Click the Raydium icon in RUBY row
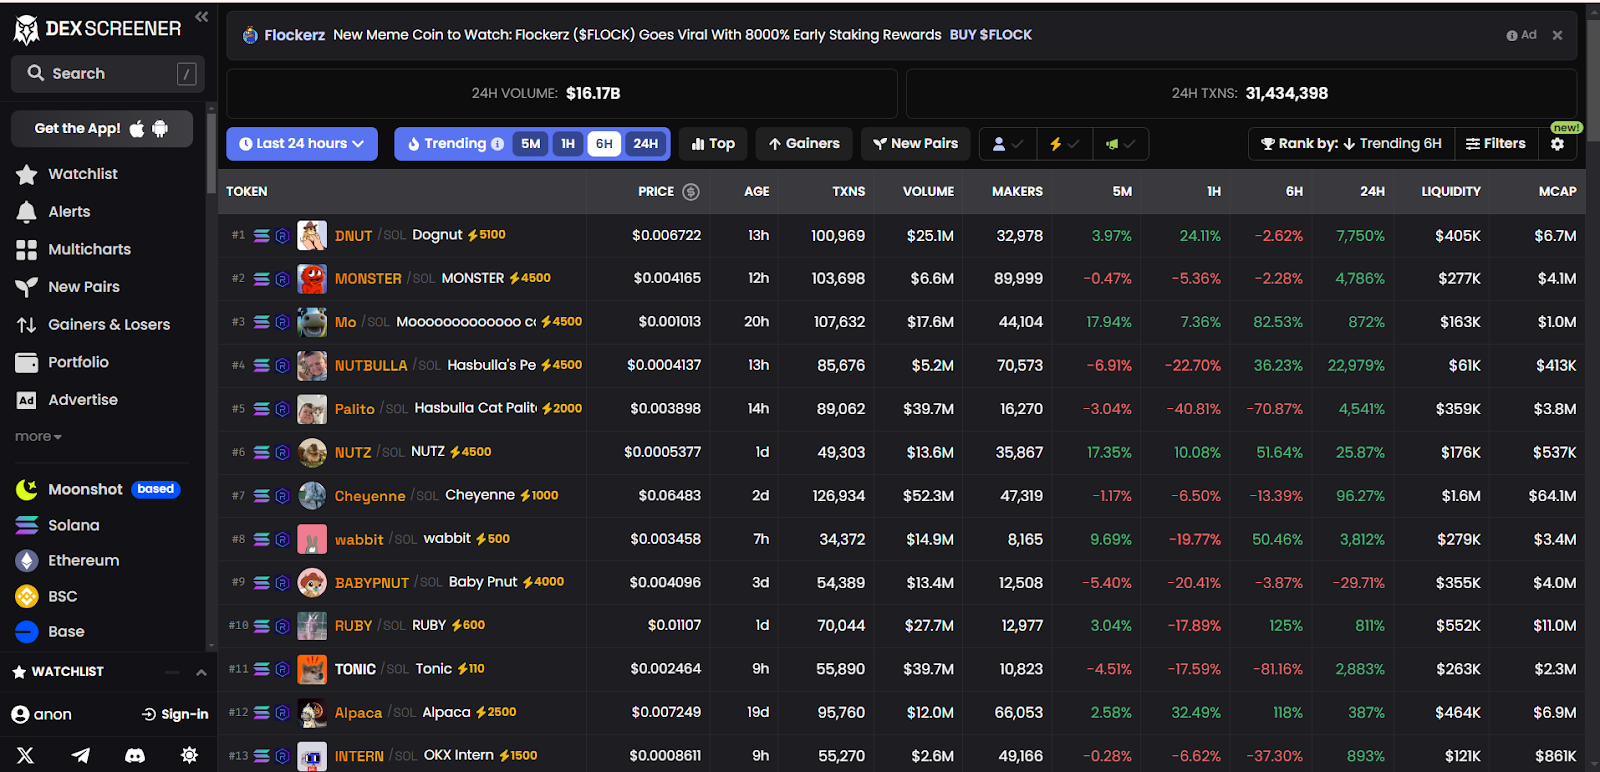 tap(283, 626)
